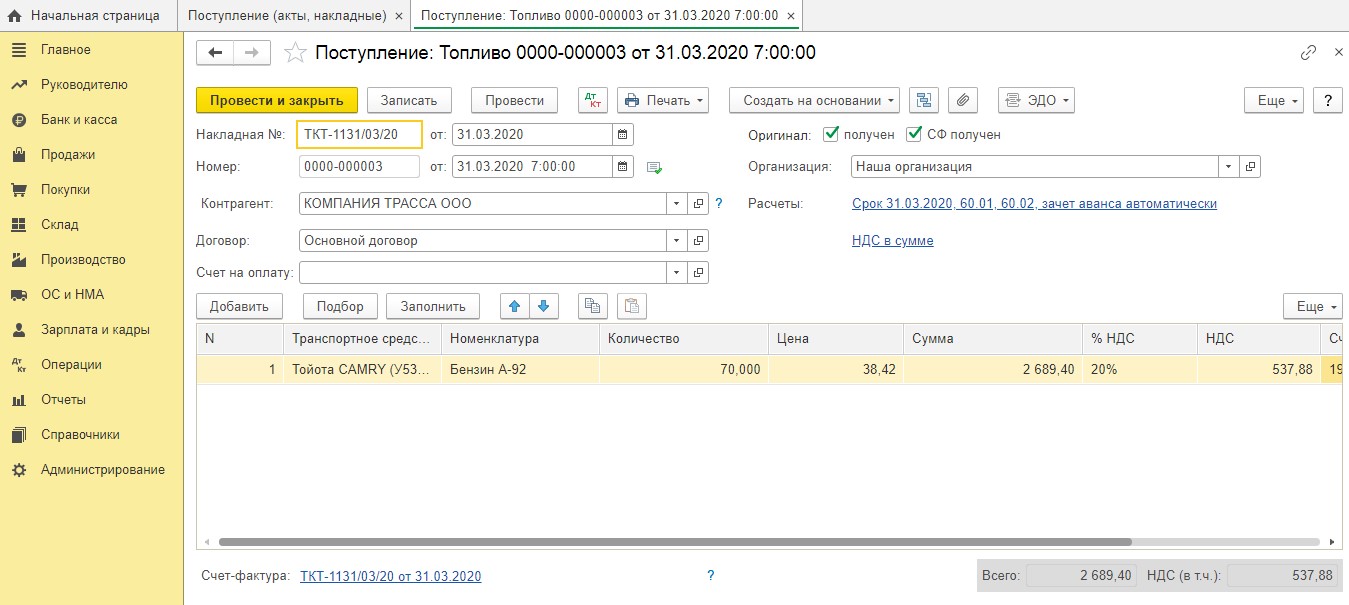Click Накладная № input field
Screen dimensions: 1349x605
click(x=360, y=134)
